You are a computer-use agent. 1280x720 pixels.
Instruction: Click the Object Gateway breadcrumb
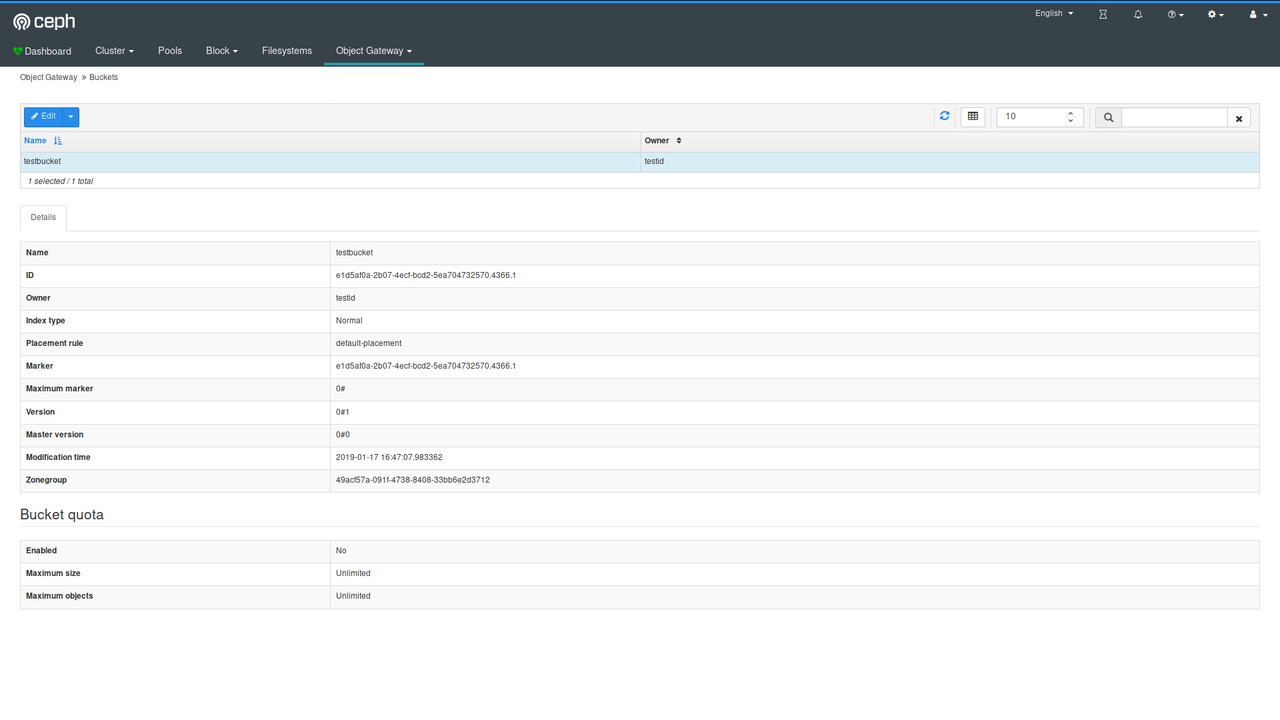point(48,77)
